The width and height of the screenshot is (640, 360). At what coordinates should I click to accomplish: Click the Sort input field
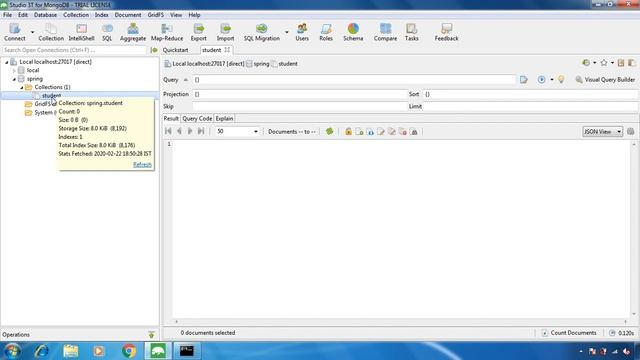pyautogui.click(x=530, y=94)
